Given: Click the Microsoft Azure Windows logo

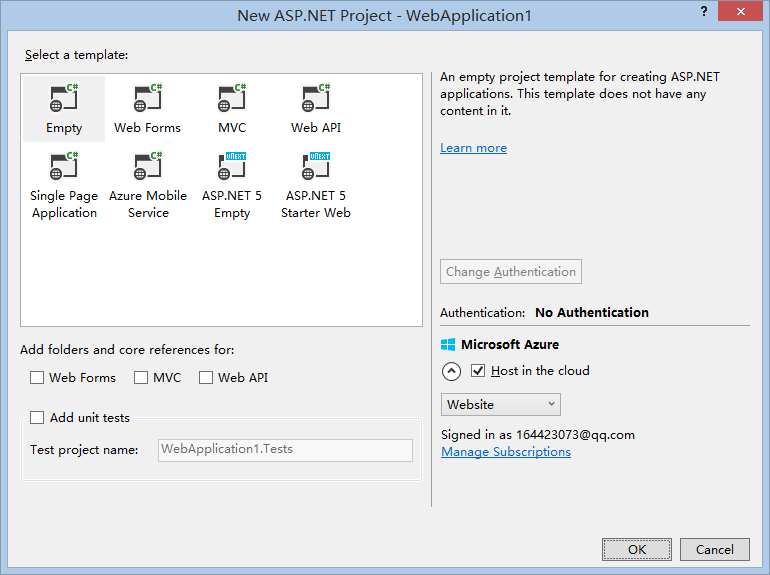Looking at the screenshot, I should point(448,345).
